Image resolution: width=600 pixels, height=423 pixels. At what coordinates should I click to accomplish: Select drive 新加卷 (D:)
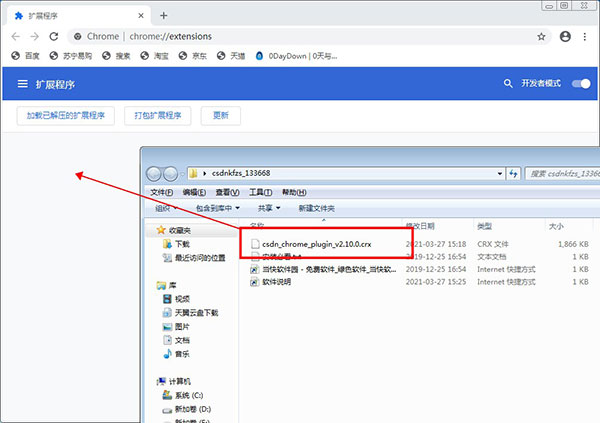187,409
